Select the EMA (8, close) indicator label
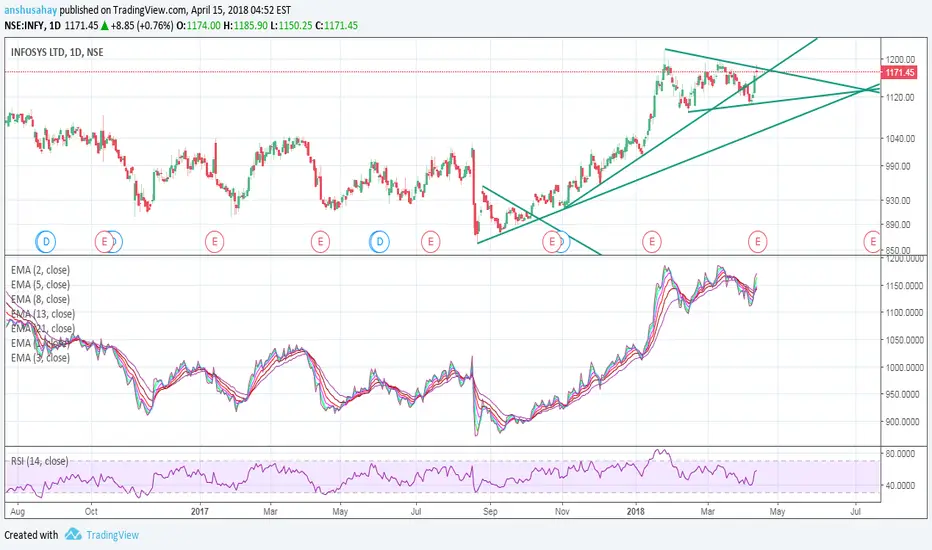 (40, 299)
